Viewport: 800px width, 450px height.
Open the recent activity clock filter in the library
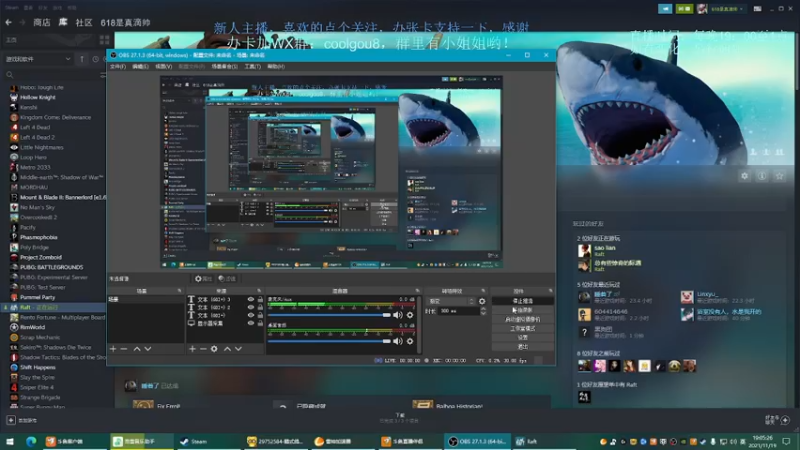coord(95,59)
